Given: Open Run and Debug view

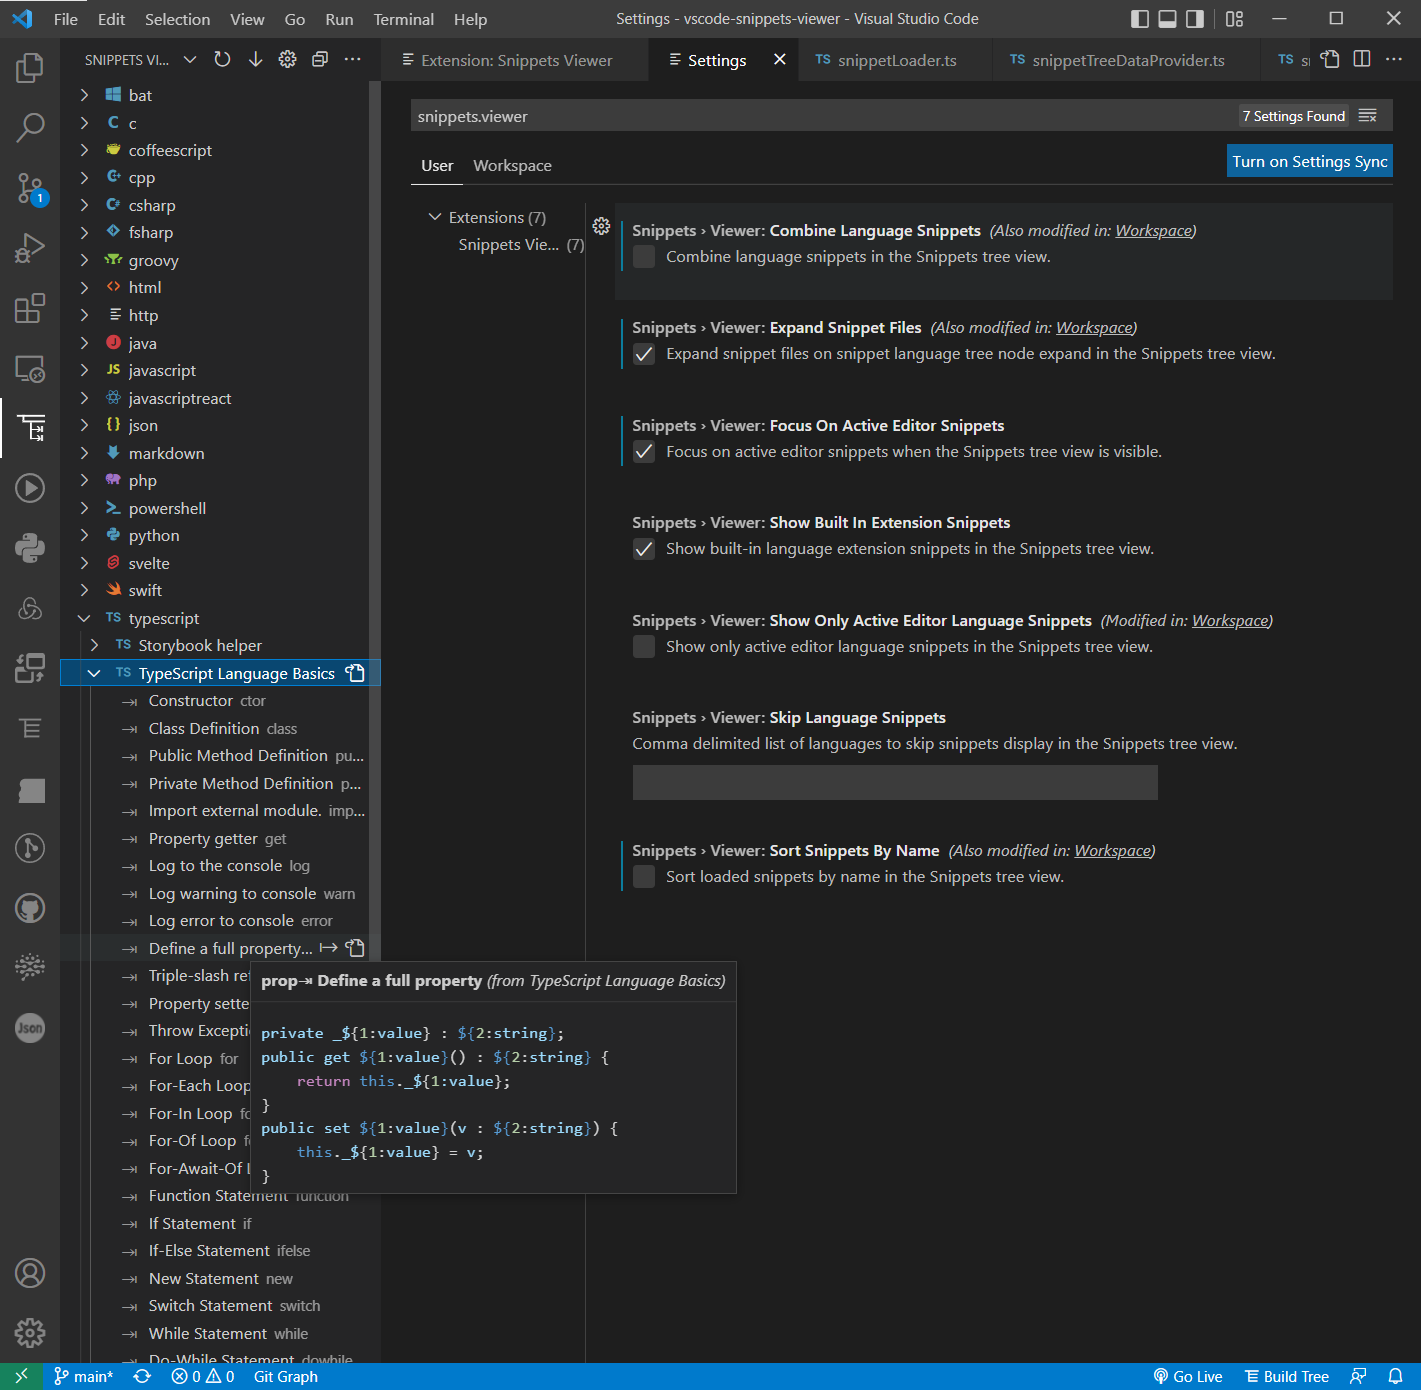Looking at the screenshot, I should [30, 248].
